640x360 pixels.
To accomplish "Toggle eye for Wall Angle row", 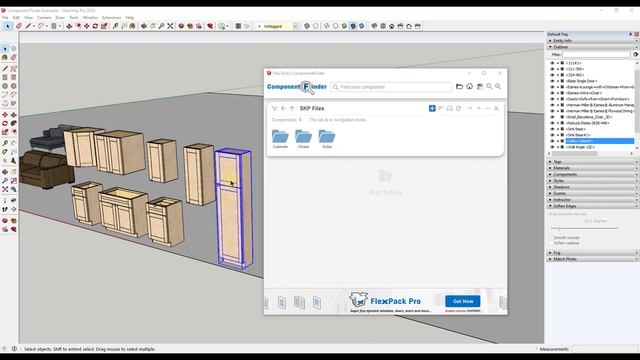I will [552, 147].
